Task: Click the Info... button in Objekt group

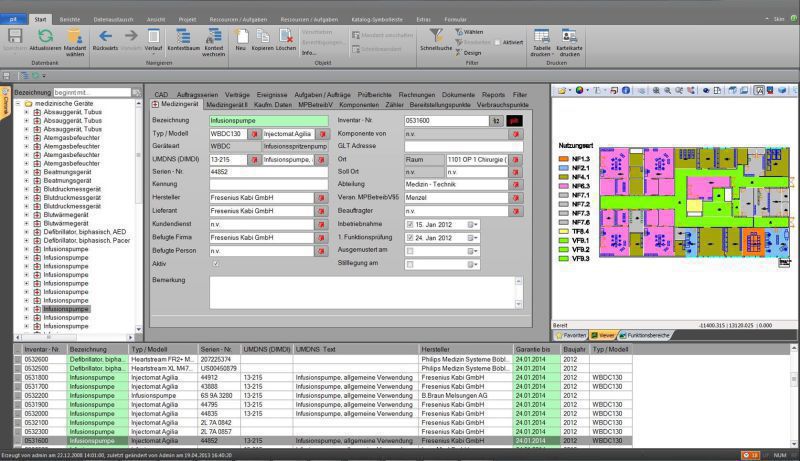Action: [x=309, y=53]
